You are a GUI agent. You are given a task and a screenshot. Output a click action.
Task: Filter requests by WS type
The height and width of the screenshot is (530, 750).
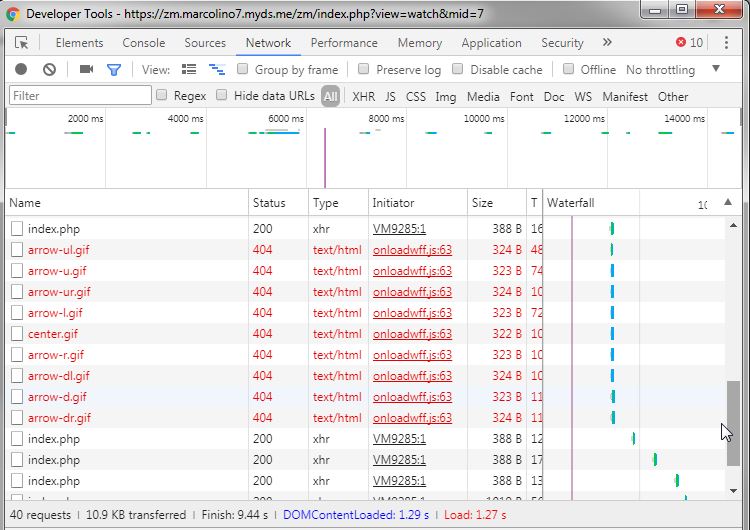coord(583,97)
